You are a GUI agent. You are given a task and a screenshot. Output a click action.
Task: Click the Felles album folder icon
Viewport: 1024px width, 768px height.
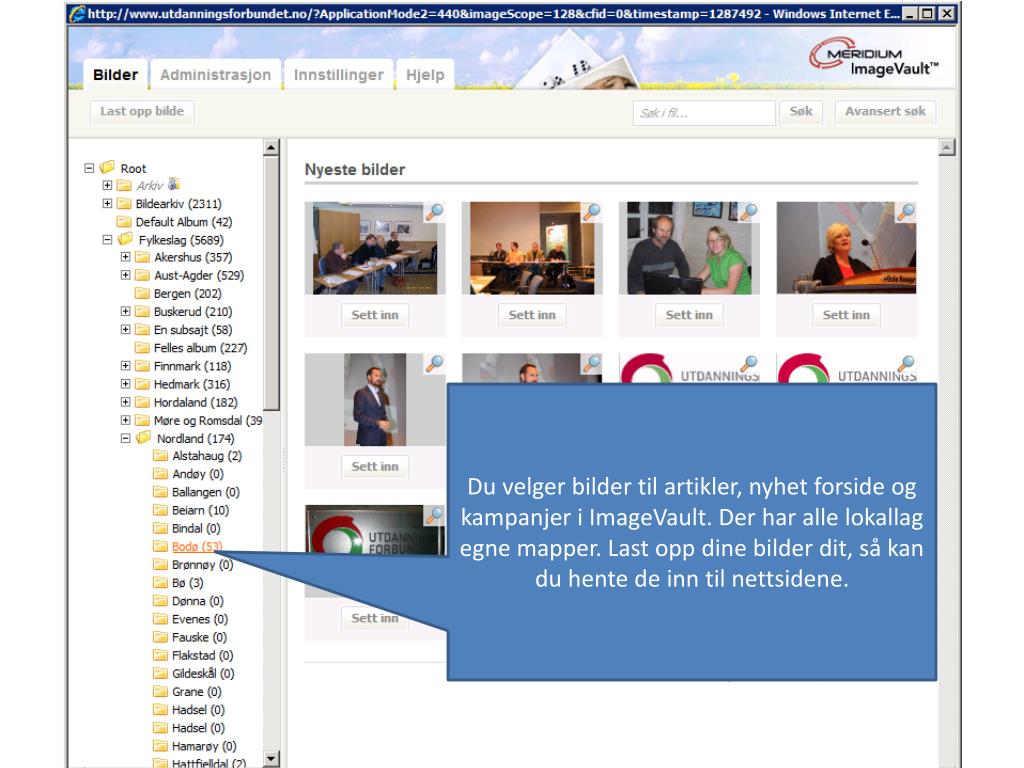(x=142, y=347)
